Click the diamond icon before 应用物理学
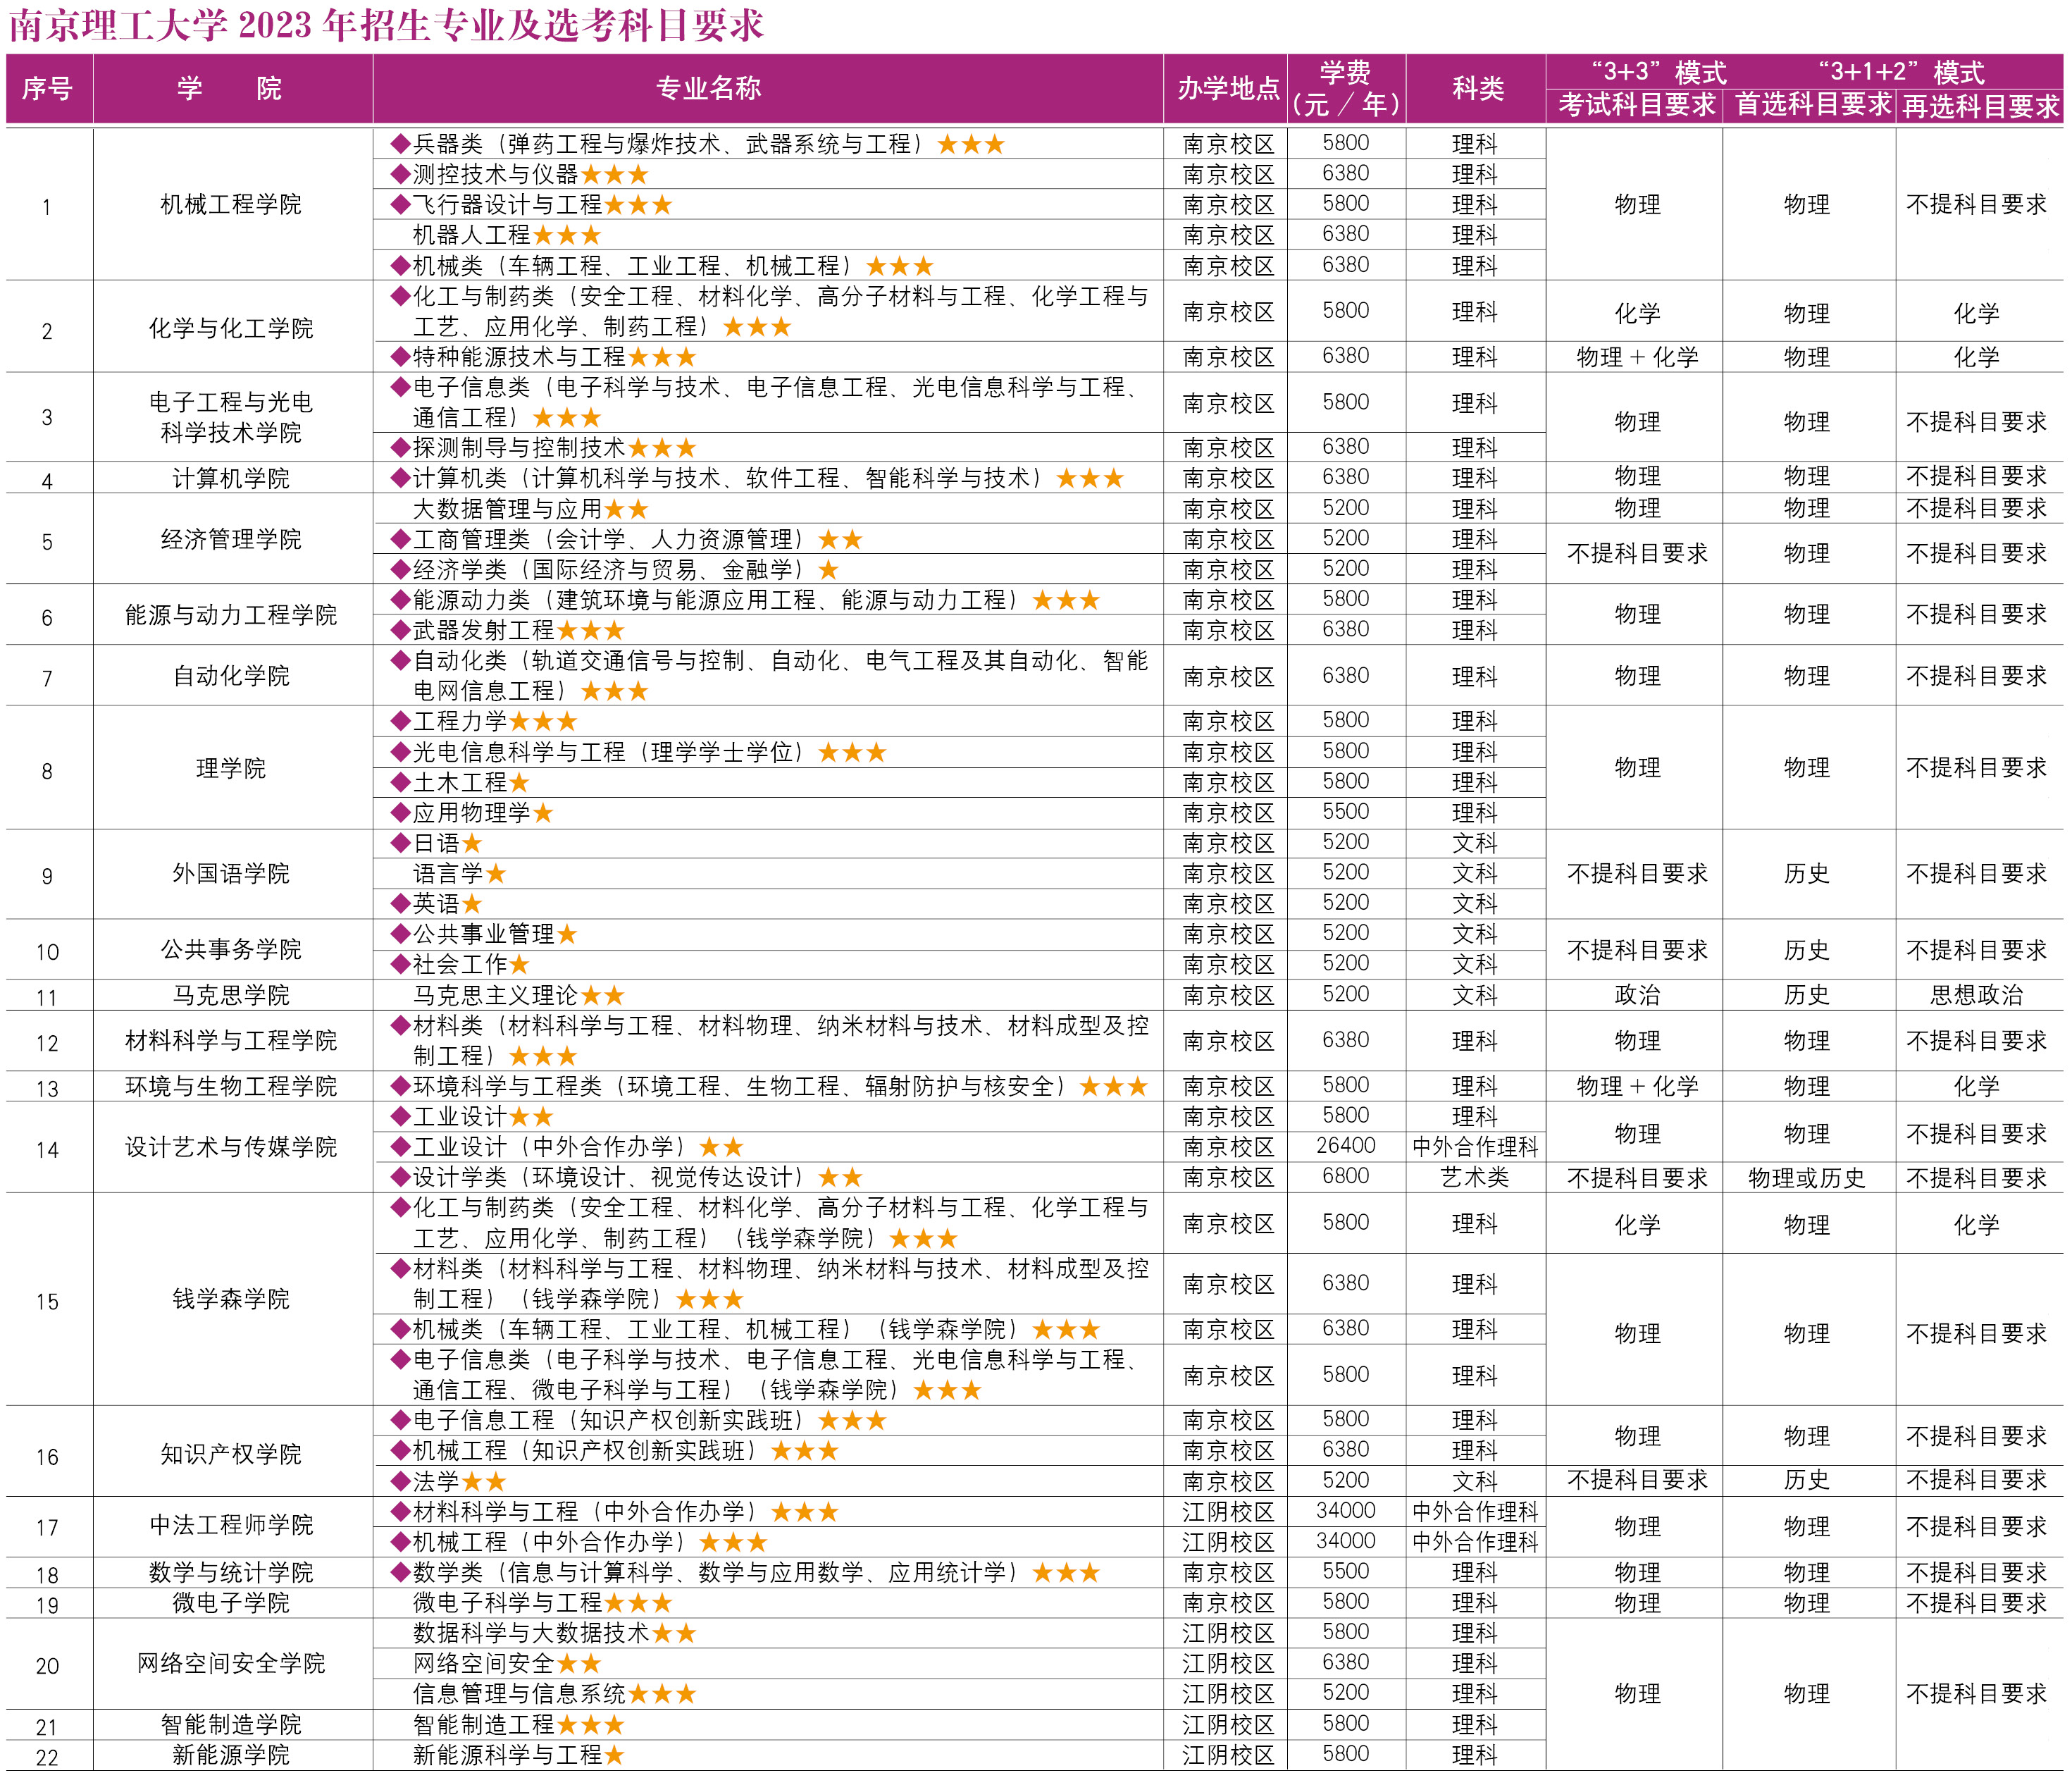Screen dimensions: 2072x1773 pyautogui.click(x=400, y=812)
